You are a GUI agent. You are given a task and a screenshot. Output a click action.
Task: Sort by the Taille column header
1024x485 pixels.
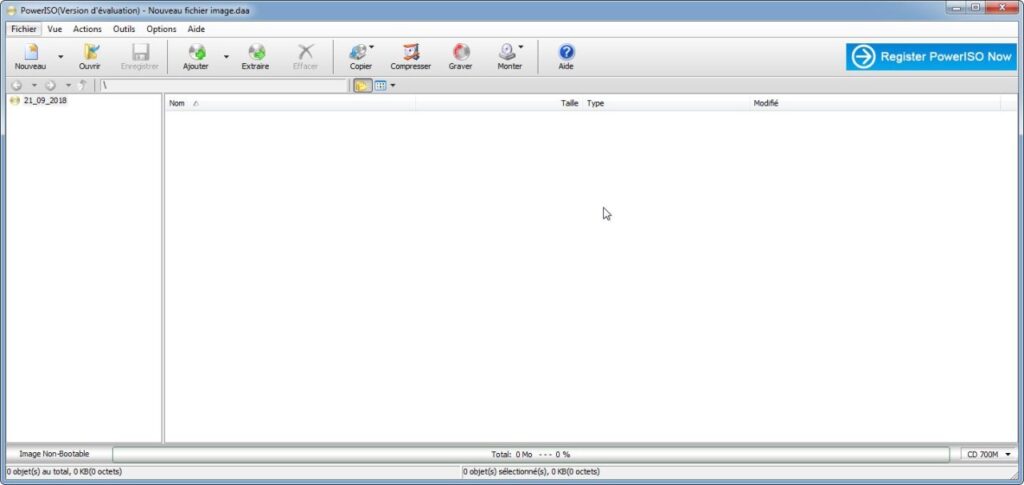499,103
